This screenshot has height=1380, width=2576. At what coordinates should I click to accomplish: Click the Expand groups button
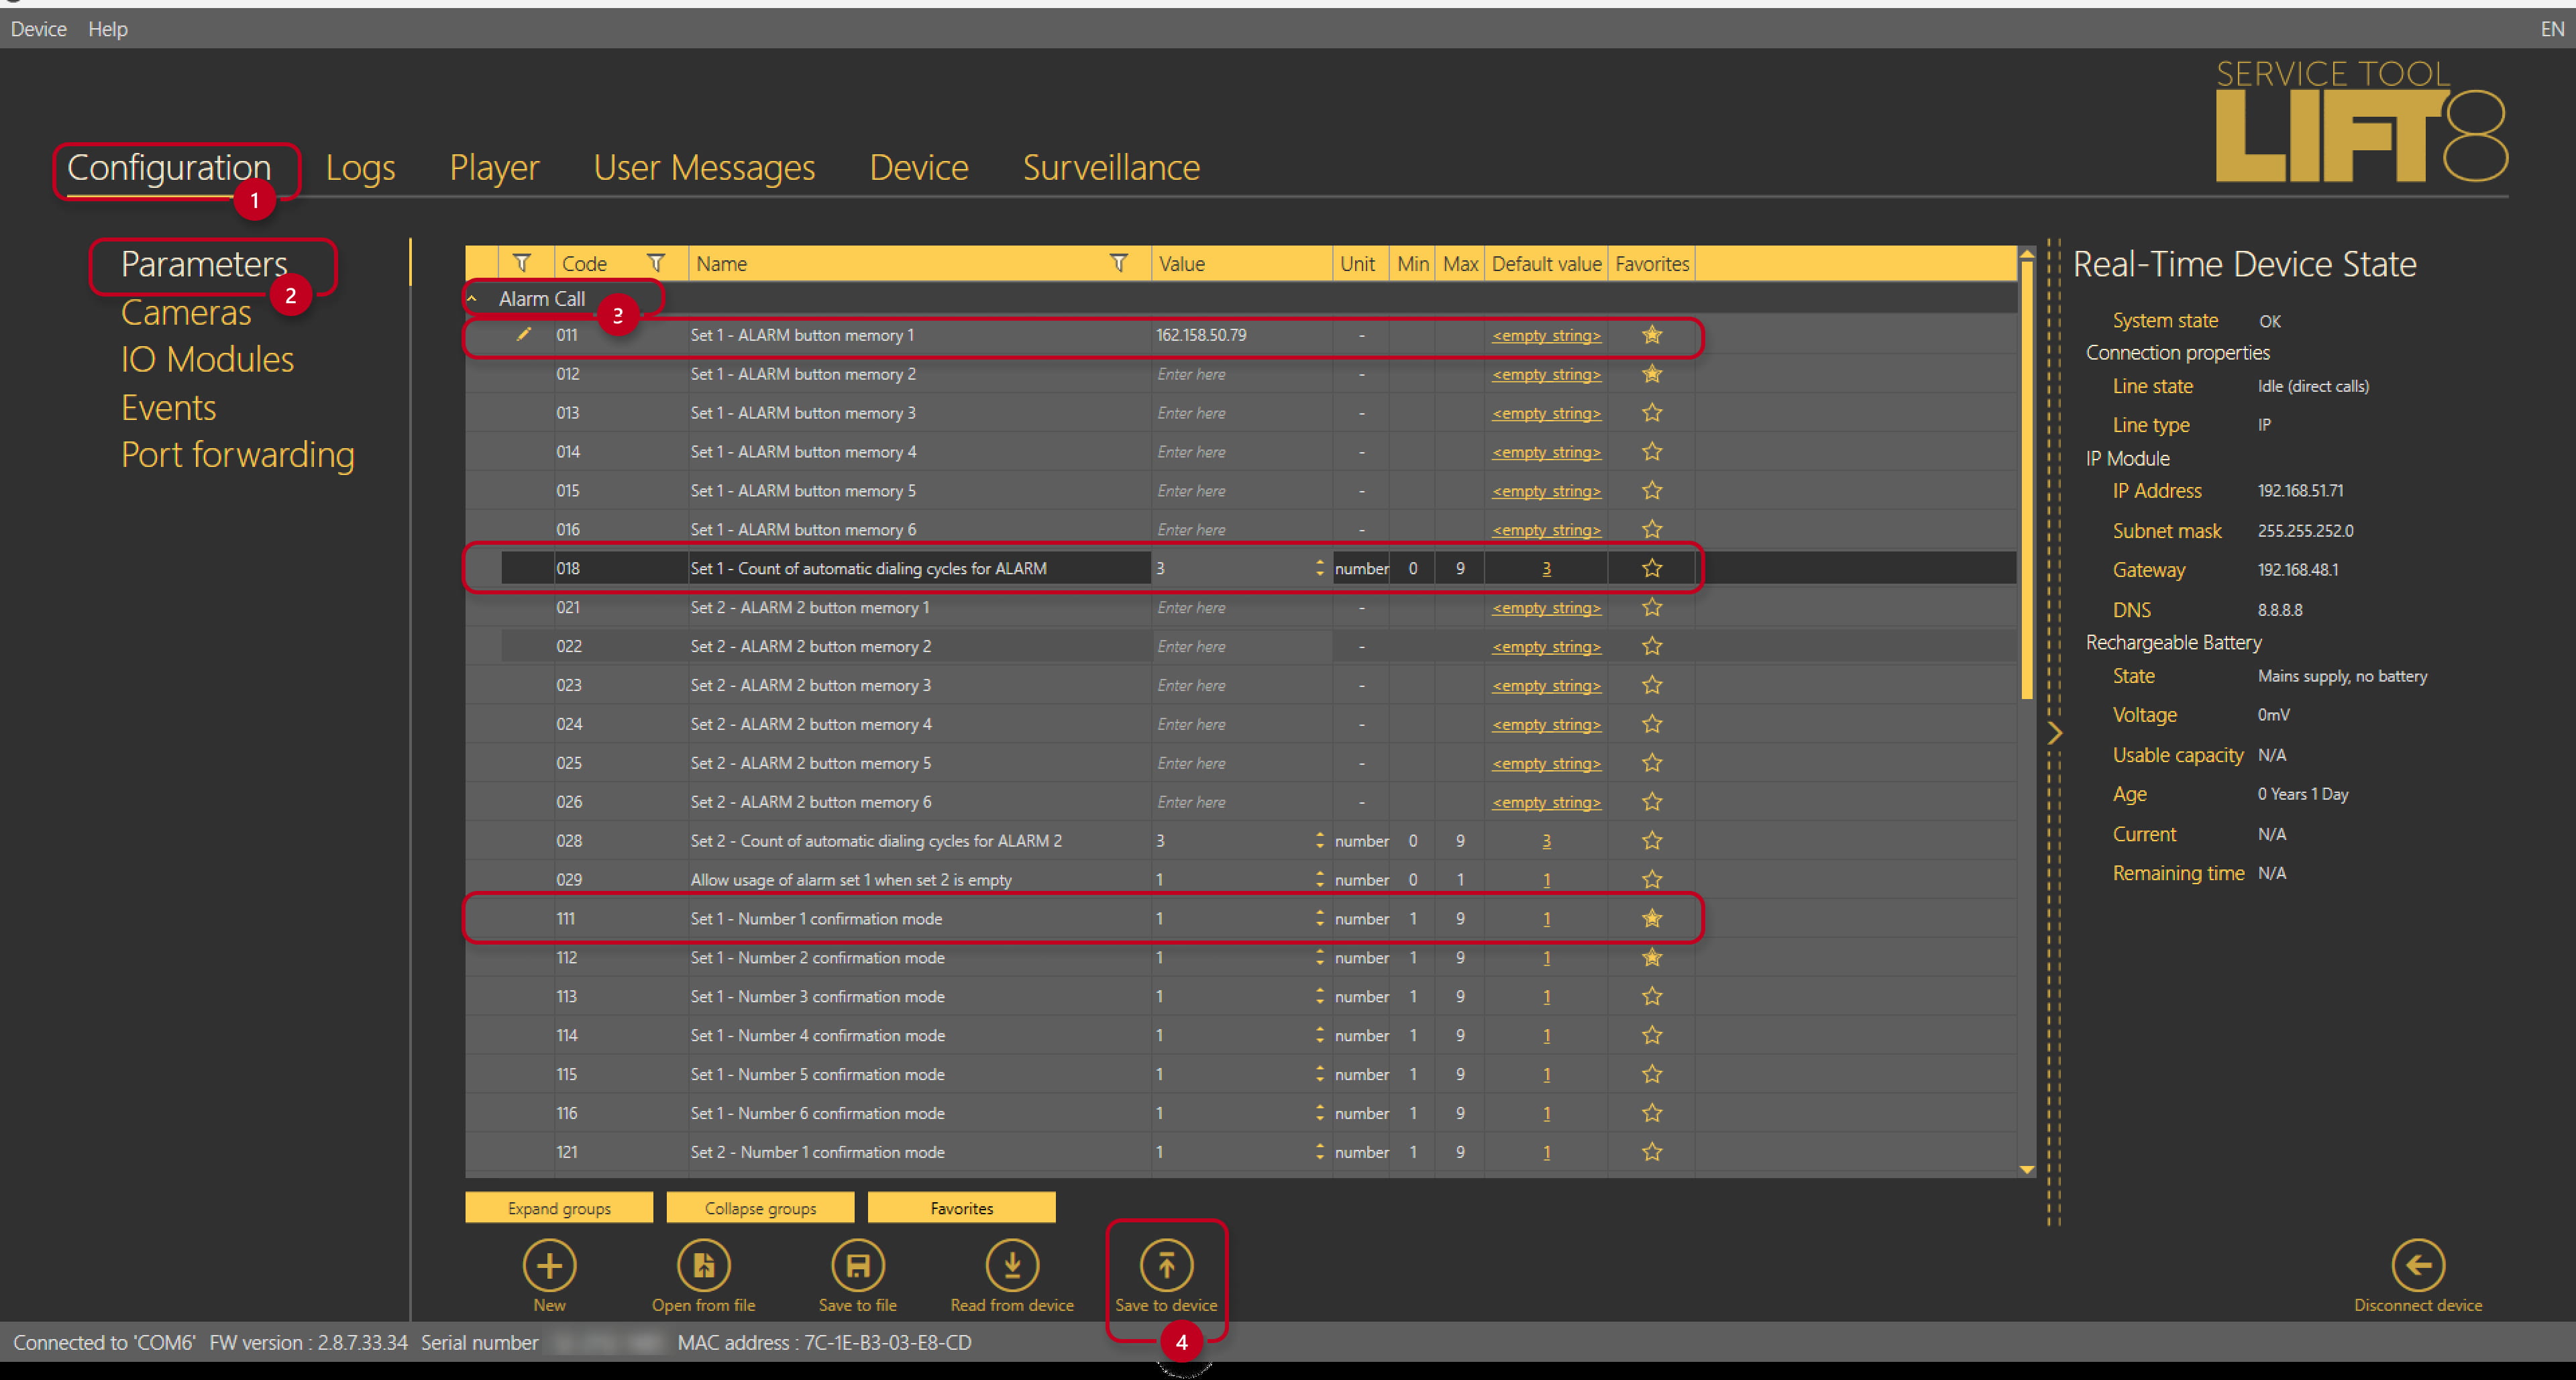[559, 1207]
